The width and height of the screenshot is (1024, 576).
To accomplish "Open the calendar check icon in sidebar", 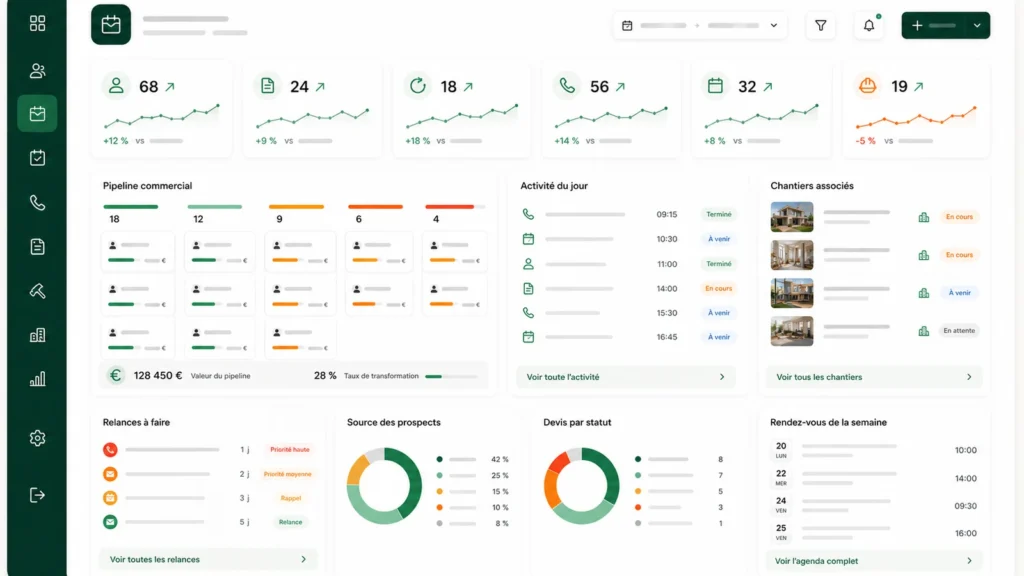I will pos(37,157).
